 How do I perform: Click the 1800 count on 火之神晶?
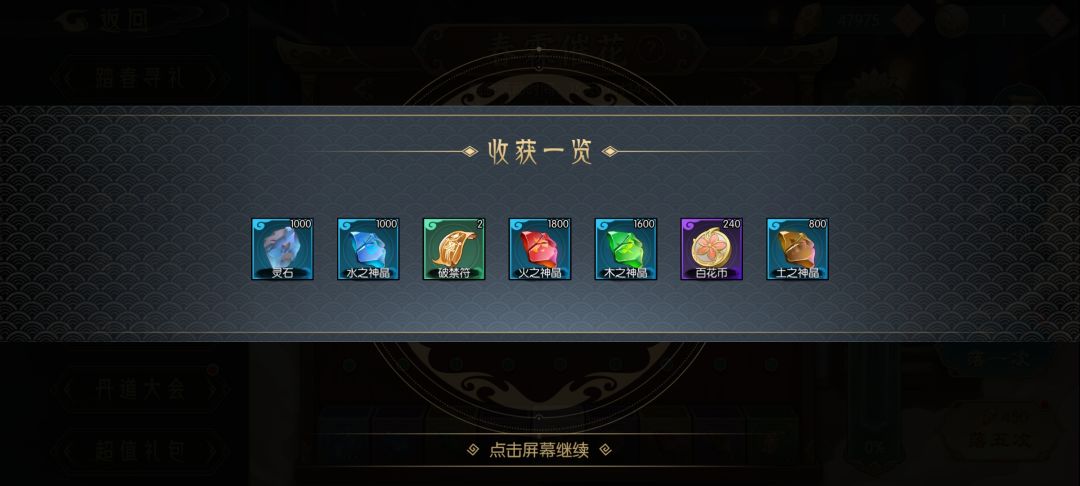coord(558,224)
